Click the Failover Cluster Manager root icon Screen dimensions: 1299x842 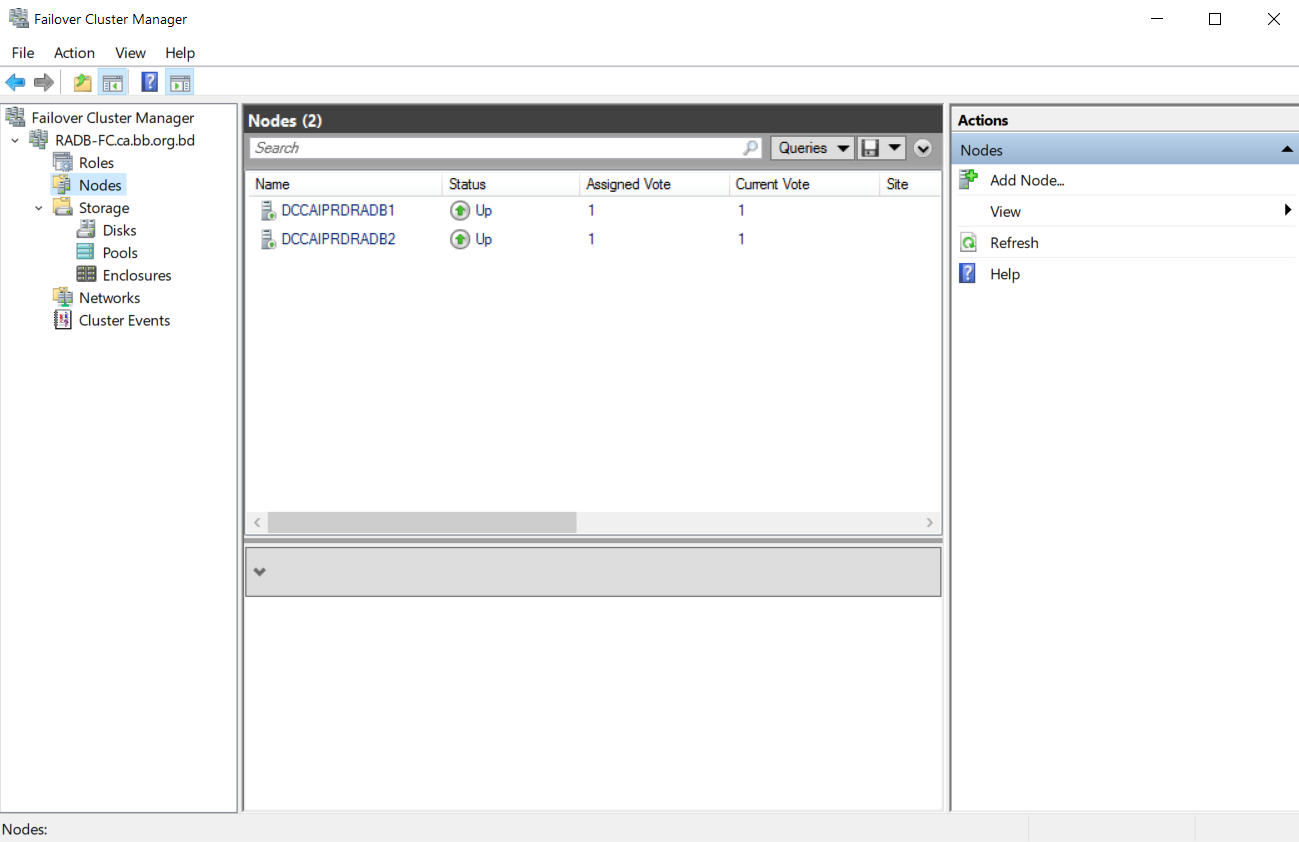click(16, 117)
